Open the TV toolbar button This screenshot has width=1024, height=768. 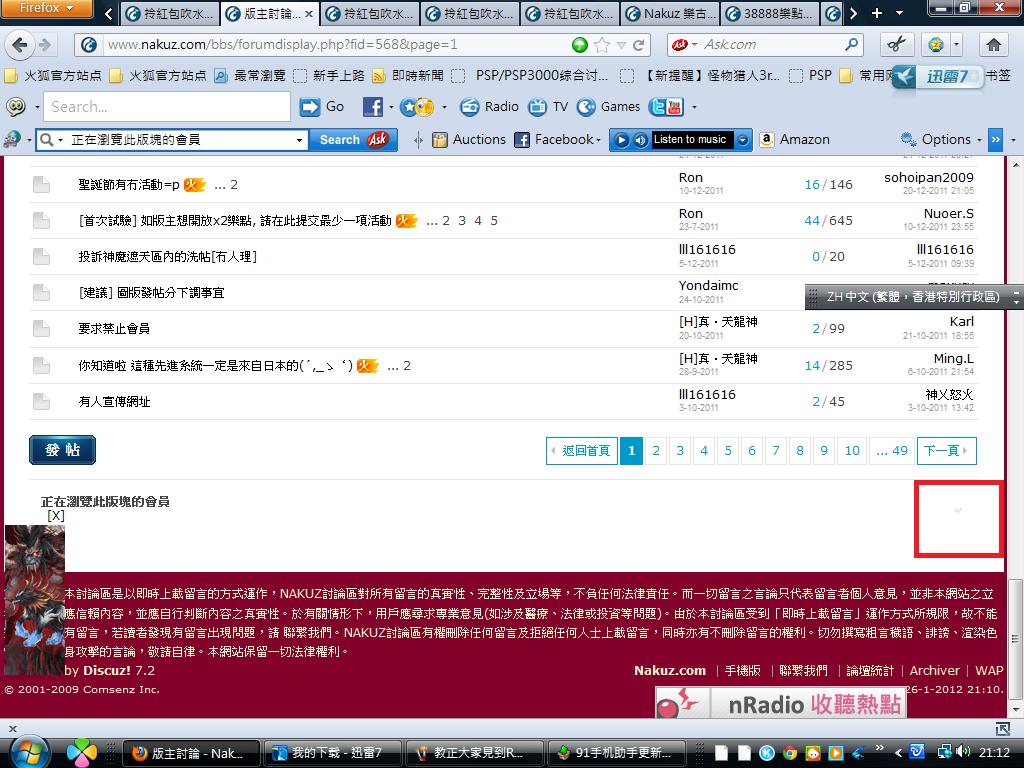pyautogui.click(x=549, y=106)
